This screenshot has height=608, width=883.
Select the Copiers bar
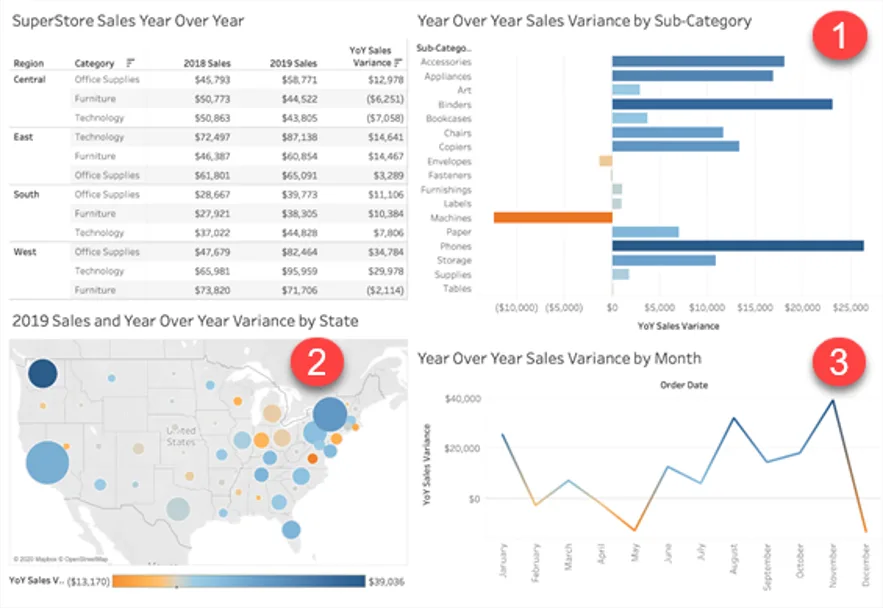click(676, 146)
